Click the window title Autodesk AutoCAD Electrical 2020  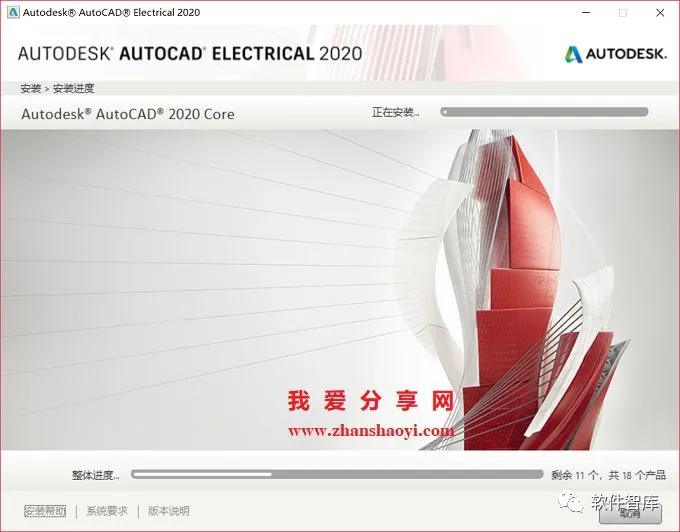click(x=111, y=13)
